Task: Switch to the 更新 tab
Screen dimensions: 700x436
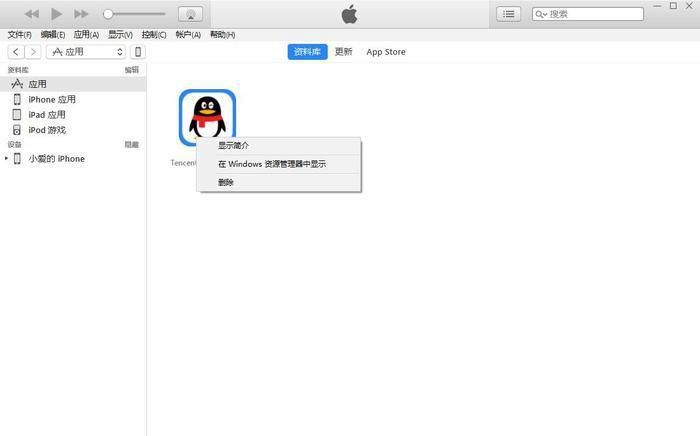Action: point(343,52)
